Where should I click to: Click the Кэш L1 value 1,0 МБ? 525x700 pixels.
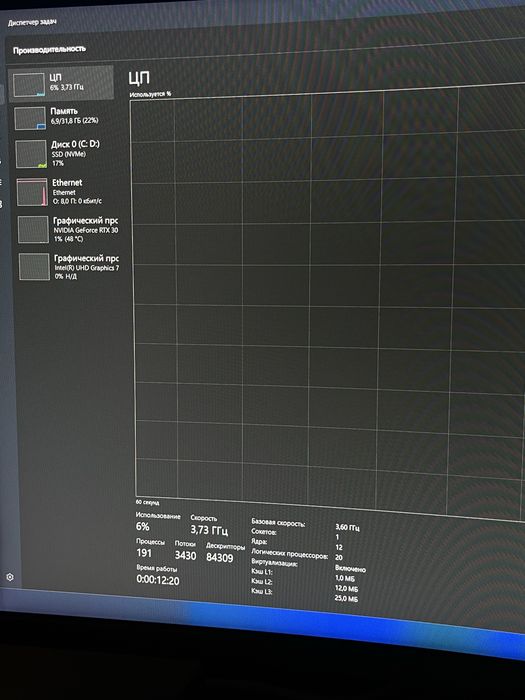[345, 579]
